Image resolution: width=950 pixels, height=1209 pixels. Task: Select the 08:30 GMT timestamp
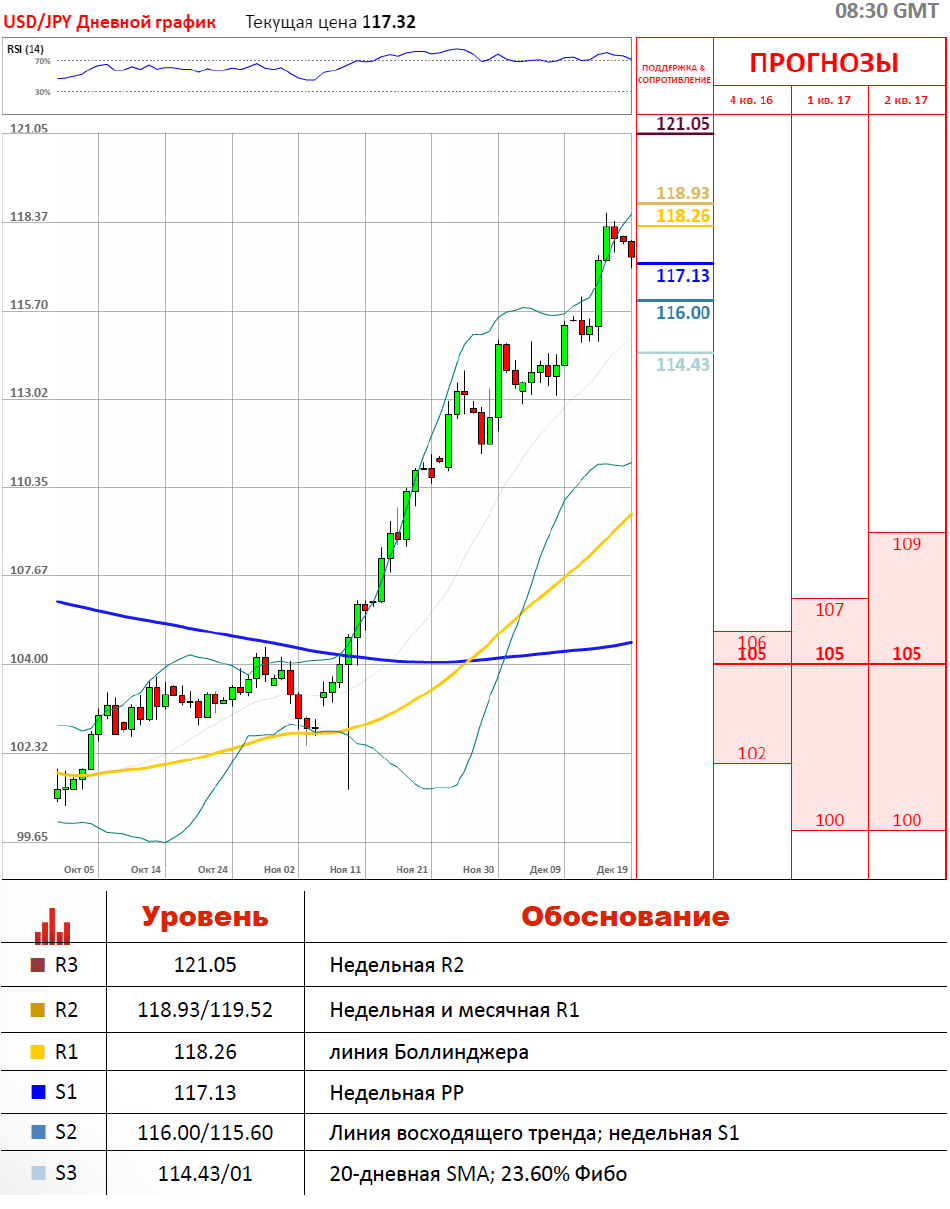pyautogui.click(x=886, y=11)
